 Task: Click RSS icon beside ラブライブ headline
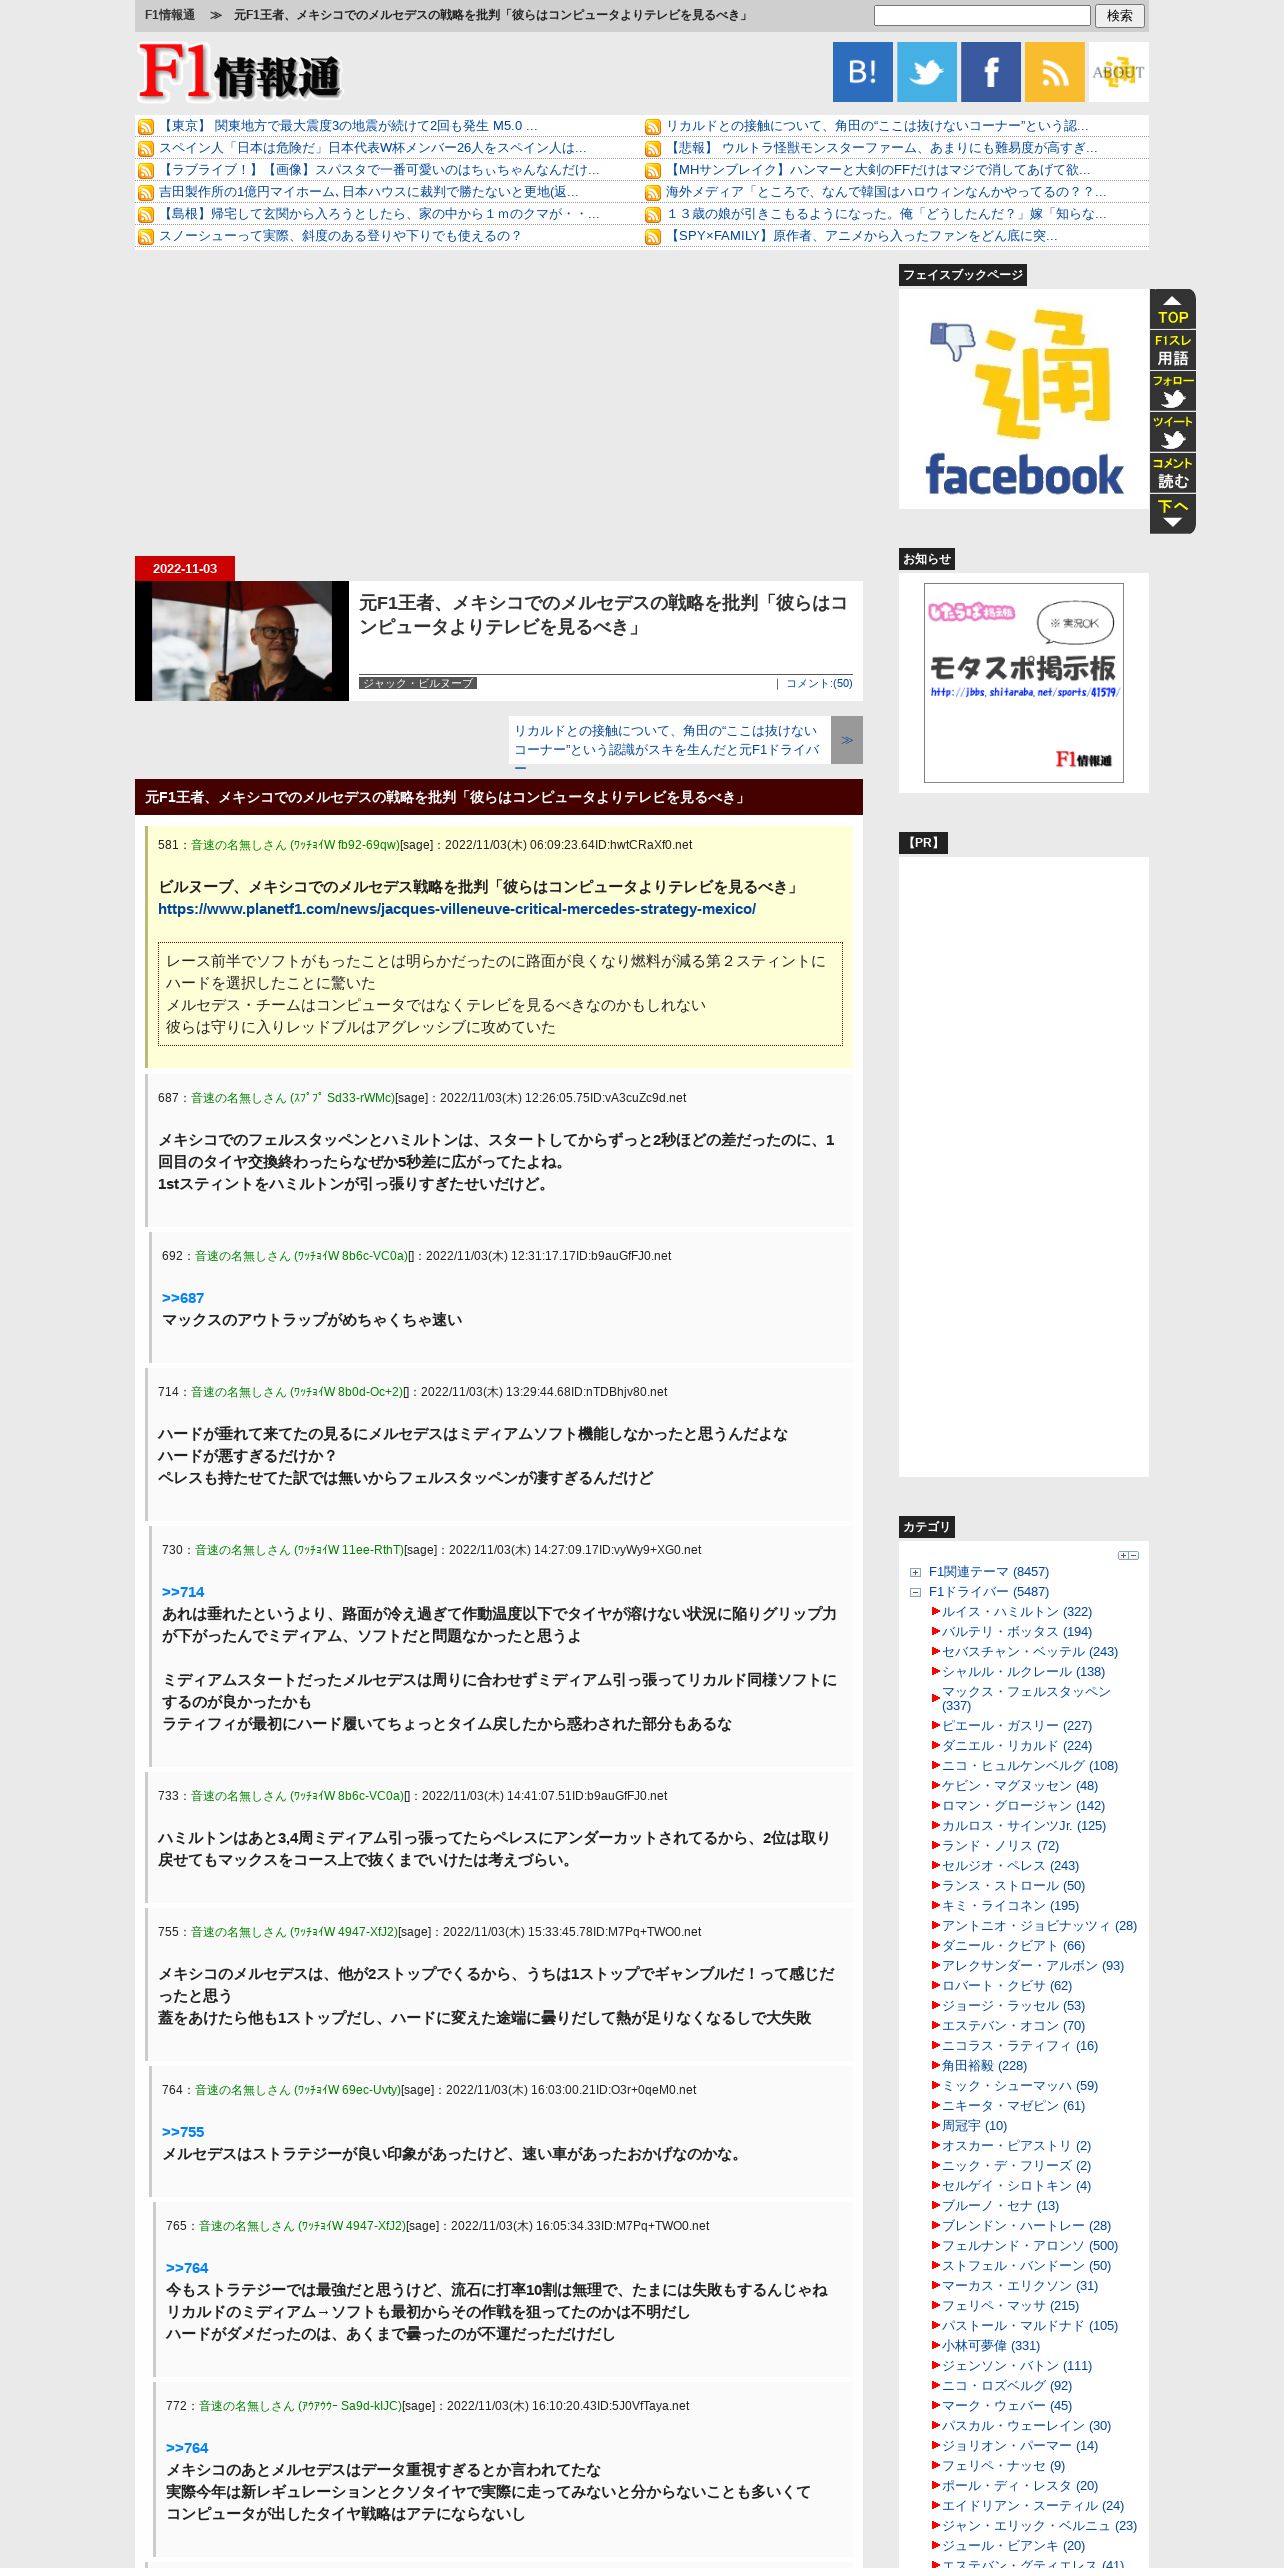coord(146,171)
